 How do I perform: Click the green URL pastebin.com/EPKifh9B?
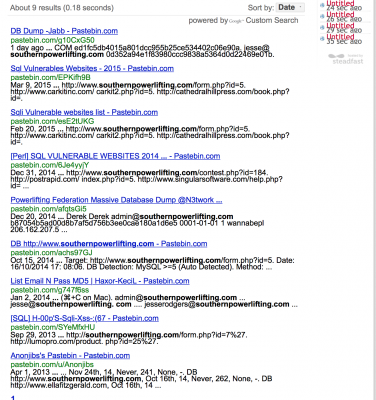[50, 77]
